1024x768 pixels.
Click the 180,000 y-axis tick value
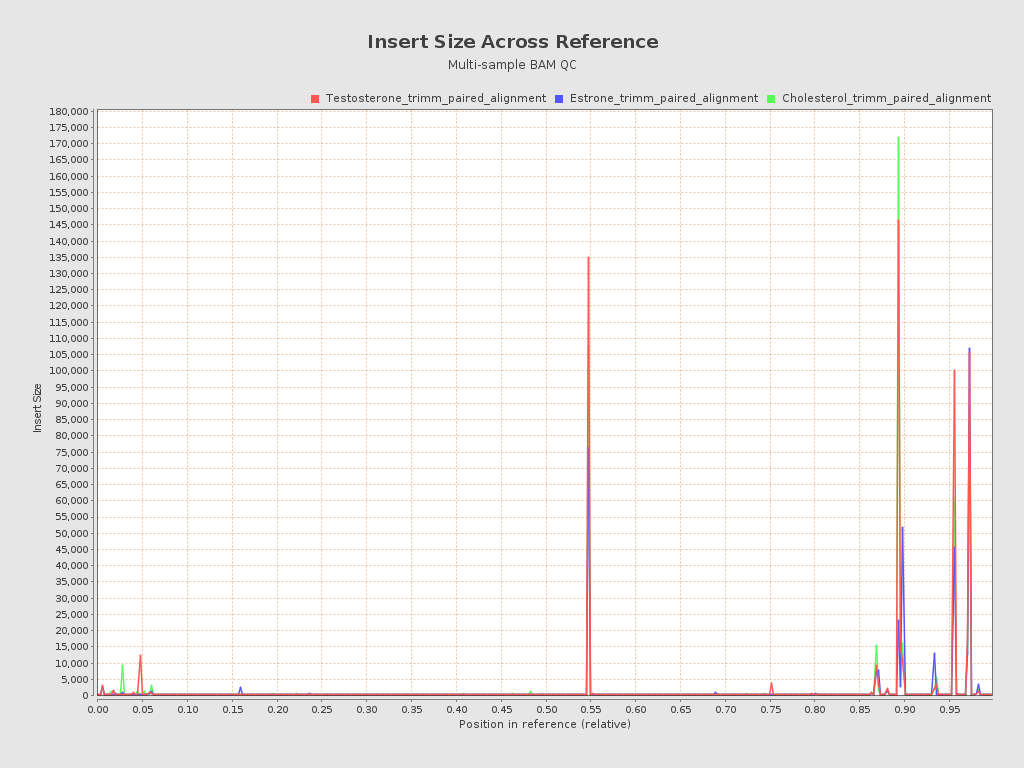(x=69, y=112)
